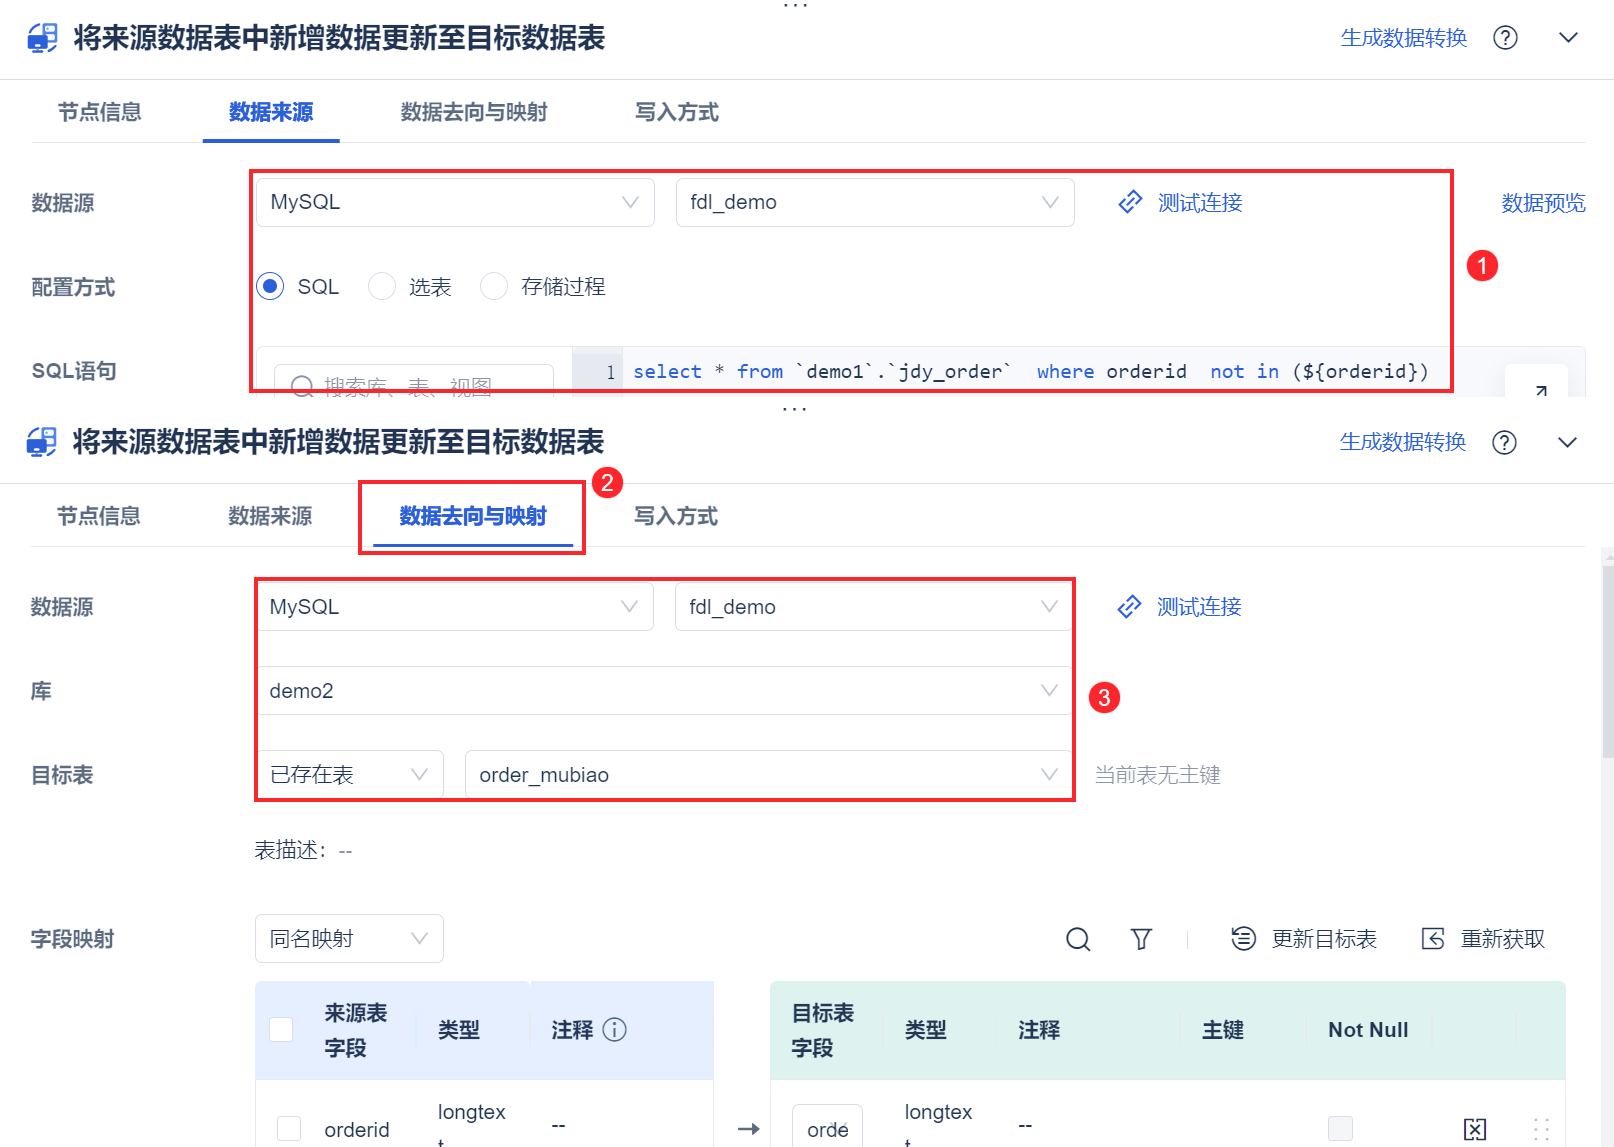This screenshot has height=1147, width=1614.
Task: Switch to the 数据来源 tab in the top panel
Action: 271,112
